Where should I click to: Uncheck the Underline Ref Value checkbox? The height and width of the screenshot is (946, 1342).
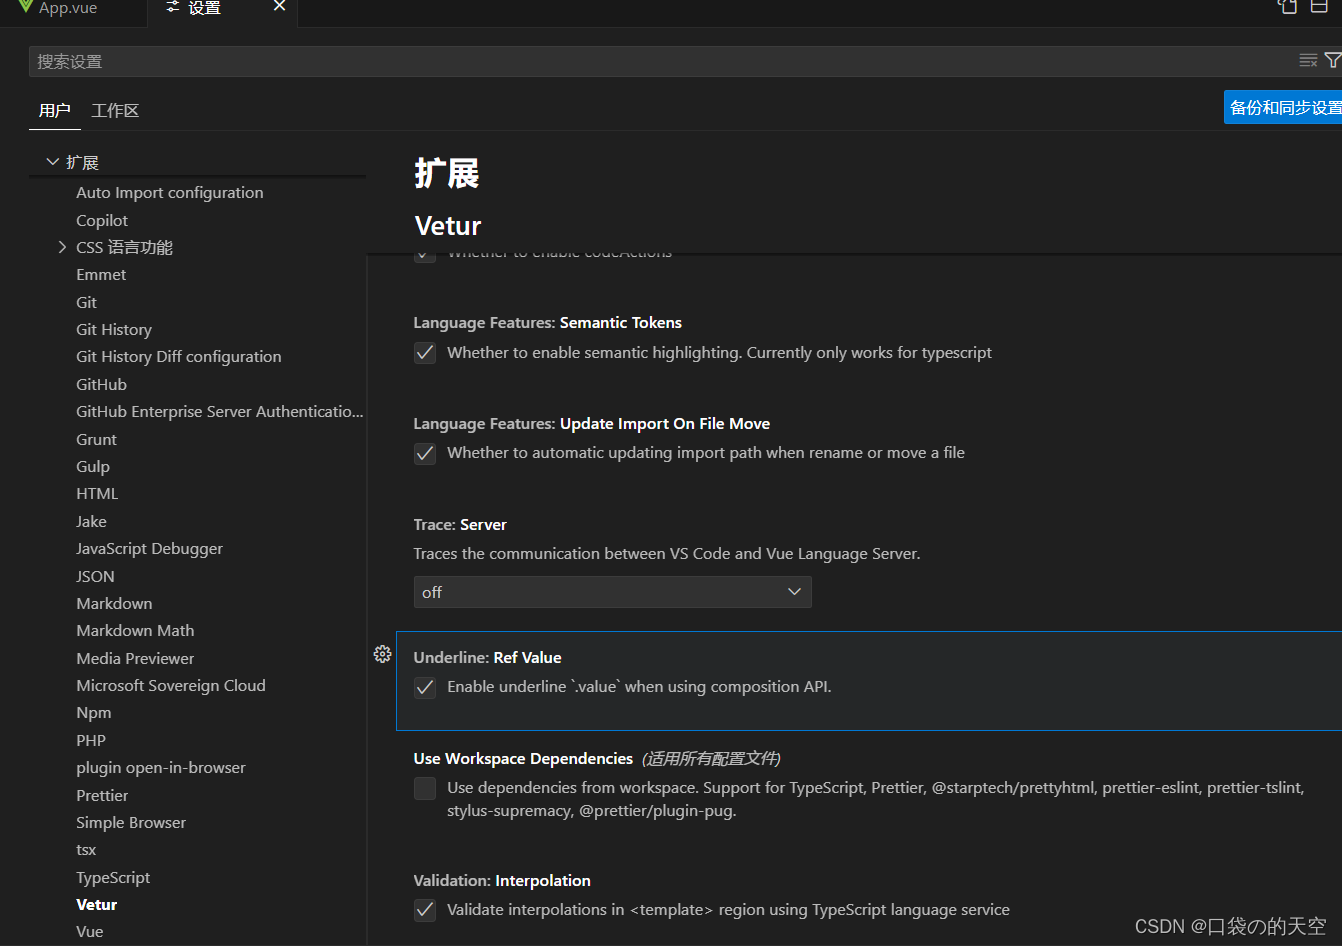425,688
